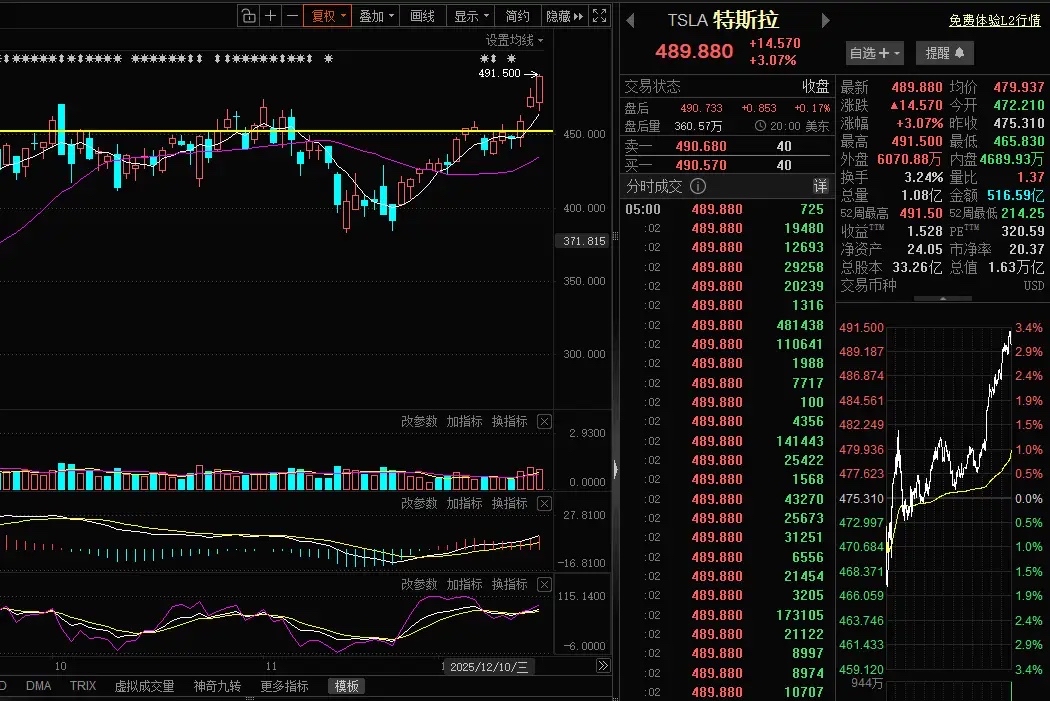The height and width of the screenshot is (701, 1050).
Task: Close the volume indicator panel
Action: tap(544, 421)
